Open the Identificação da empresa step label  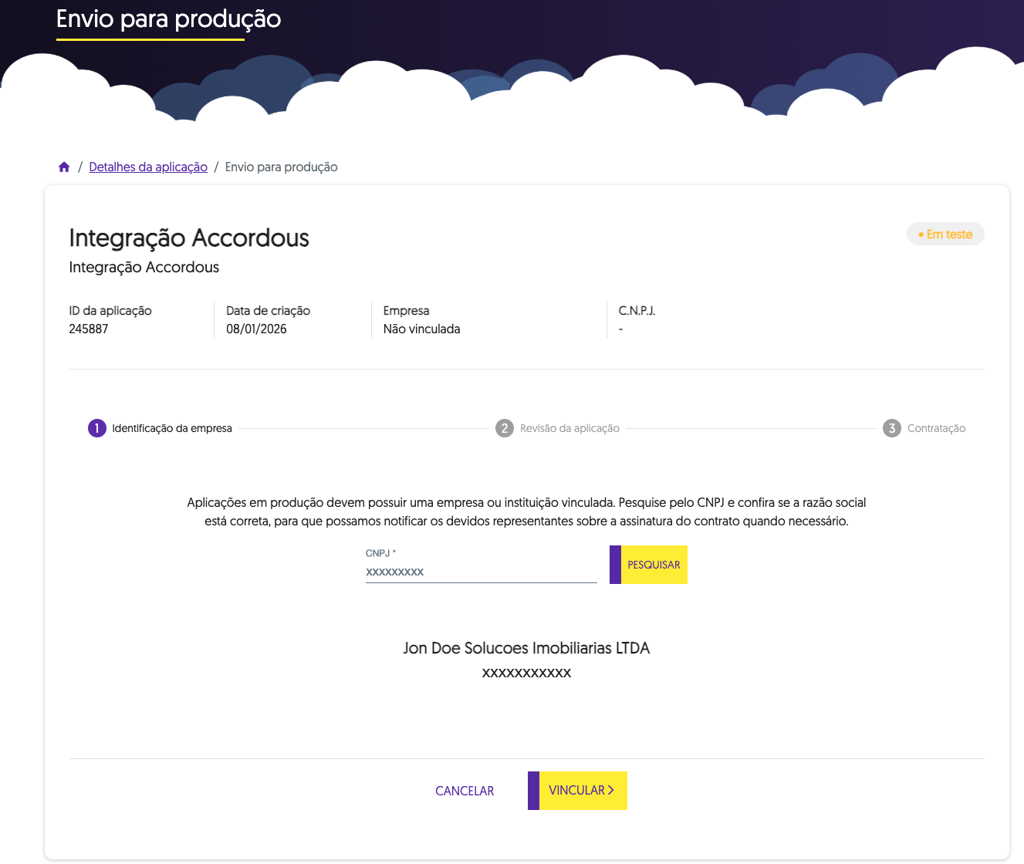pyautogui.click(x=172, y=428)
